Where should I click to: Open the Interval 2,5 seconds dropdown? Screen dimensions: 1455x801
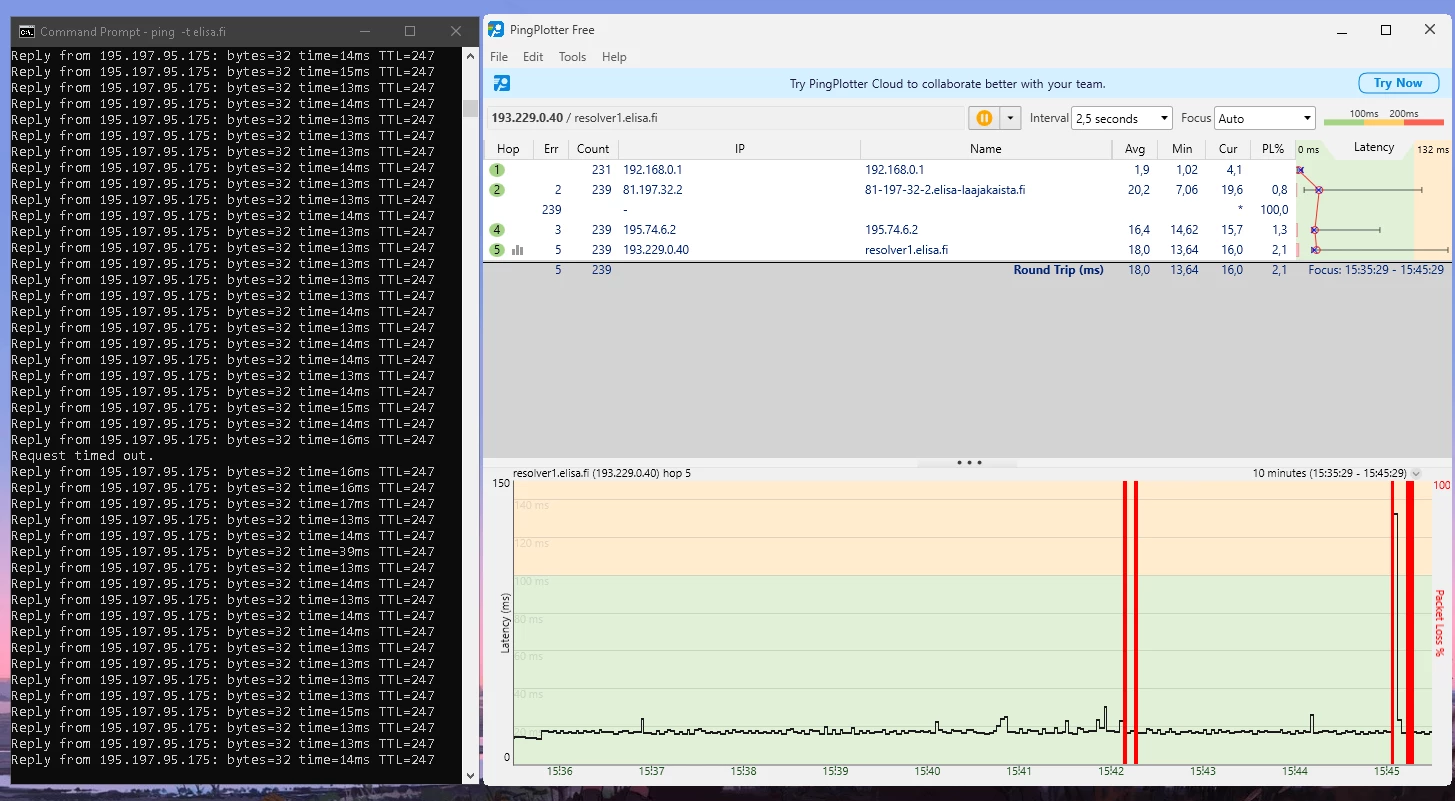click(1121, 118)
